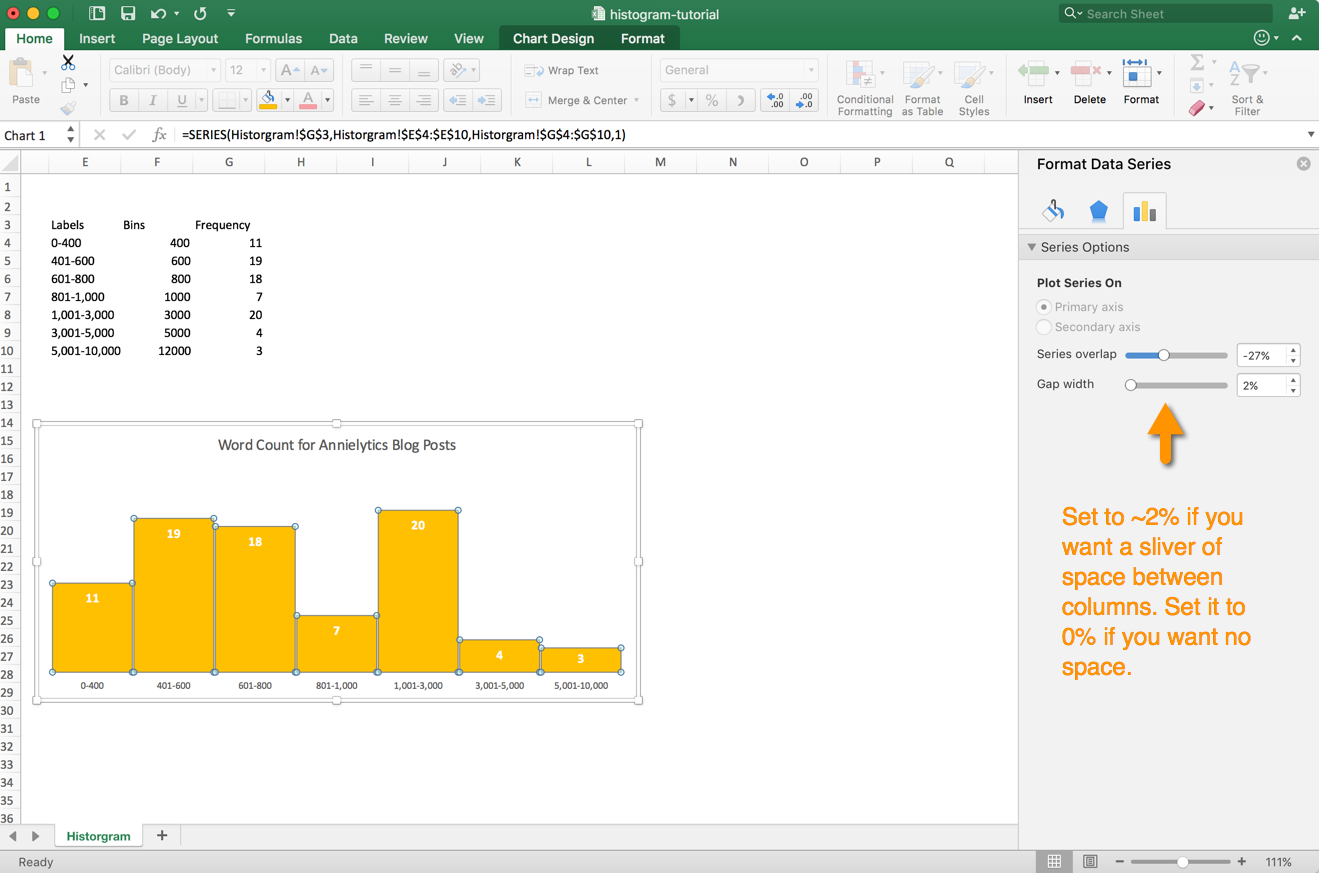This screenshot has height=873, width=1319.
Task: Open the Data ribbon tab
Action: click(x=343, y=38)
